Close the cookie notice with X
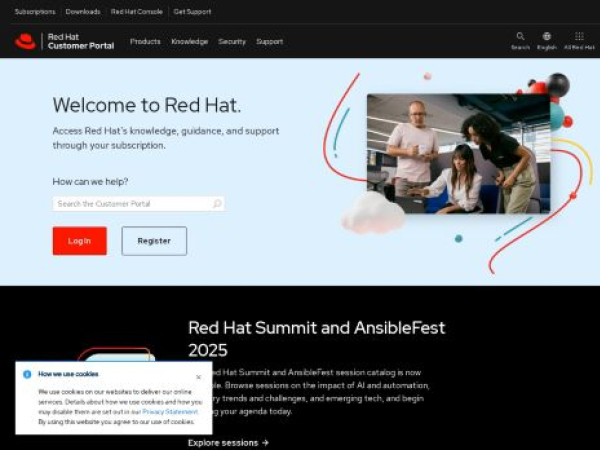The width and height of the screenshot is (600, 450). (198, 377)
